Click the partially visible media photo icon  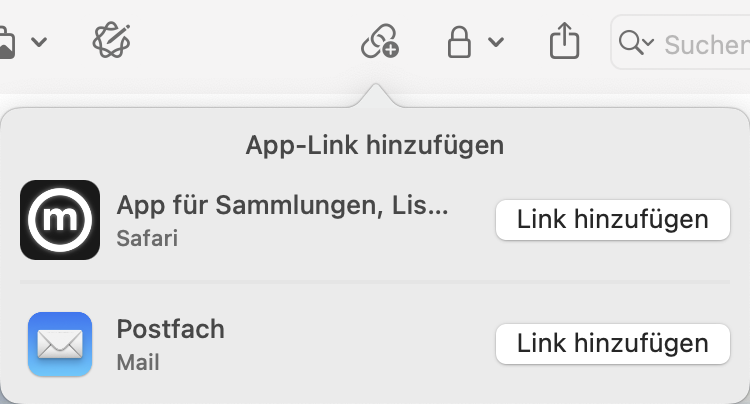pyautogui.click(x=7, y=43)
